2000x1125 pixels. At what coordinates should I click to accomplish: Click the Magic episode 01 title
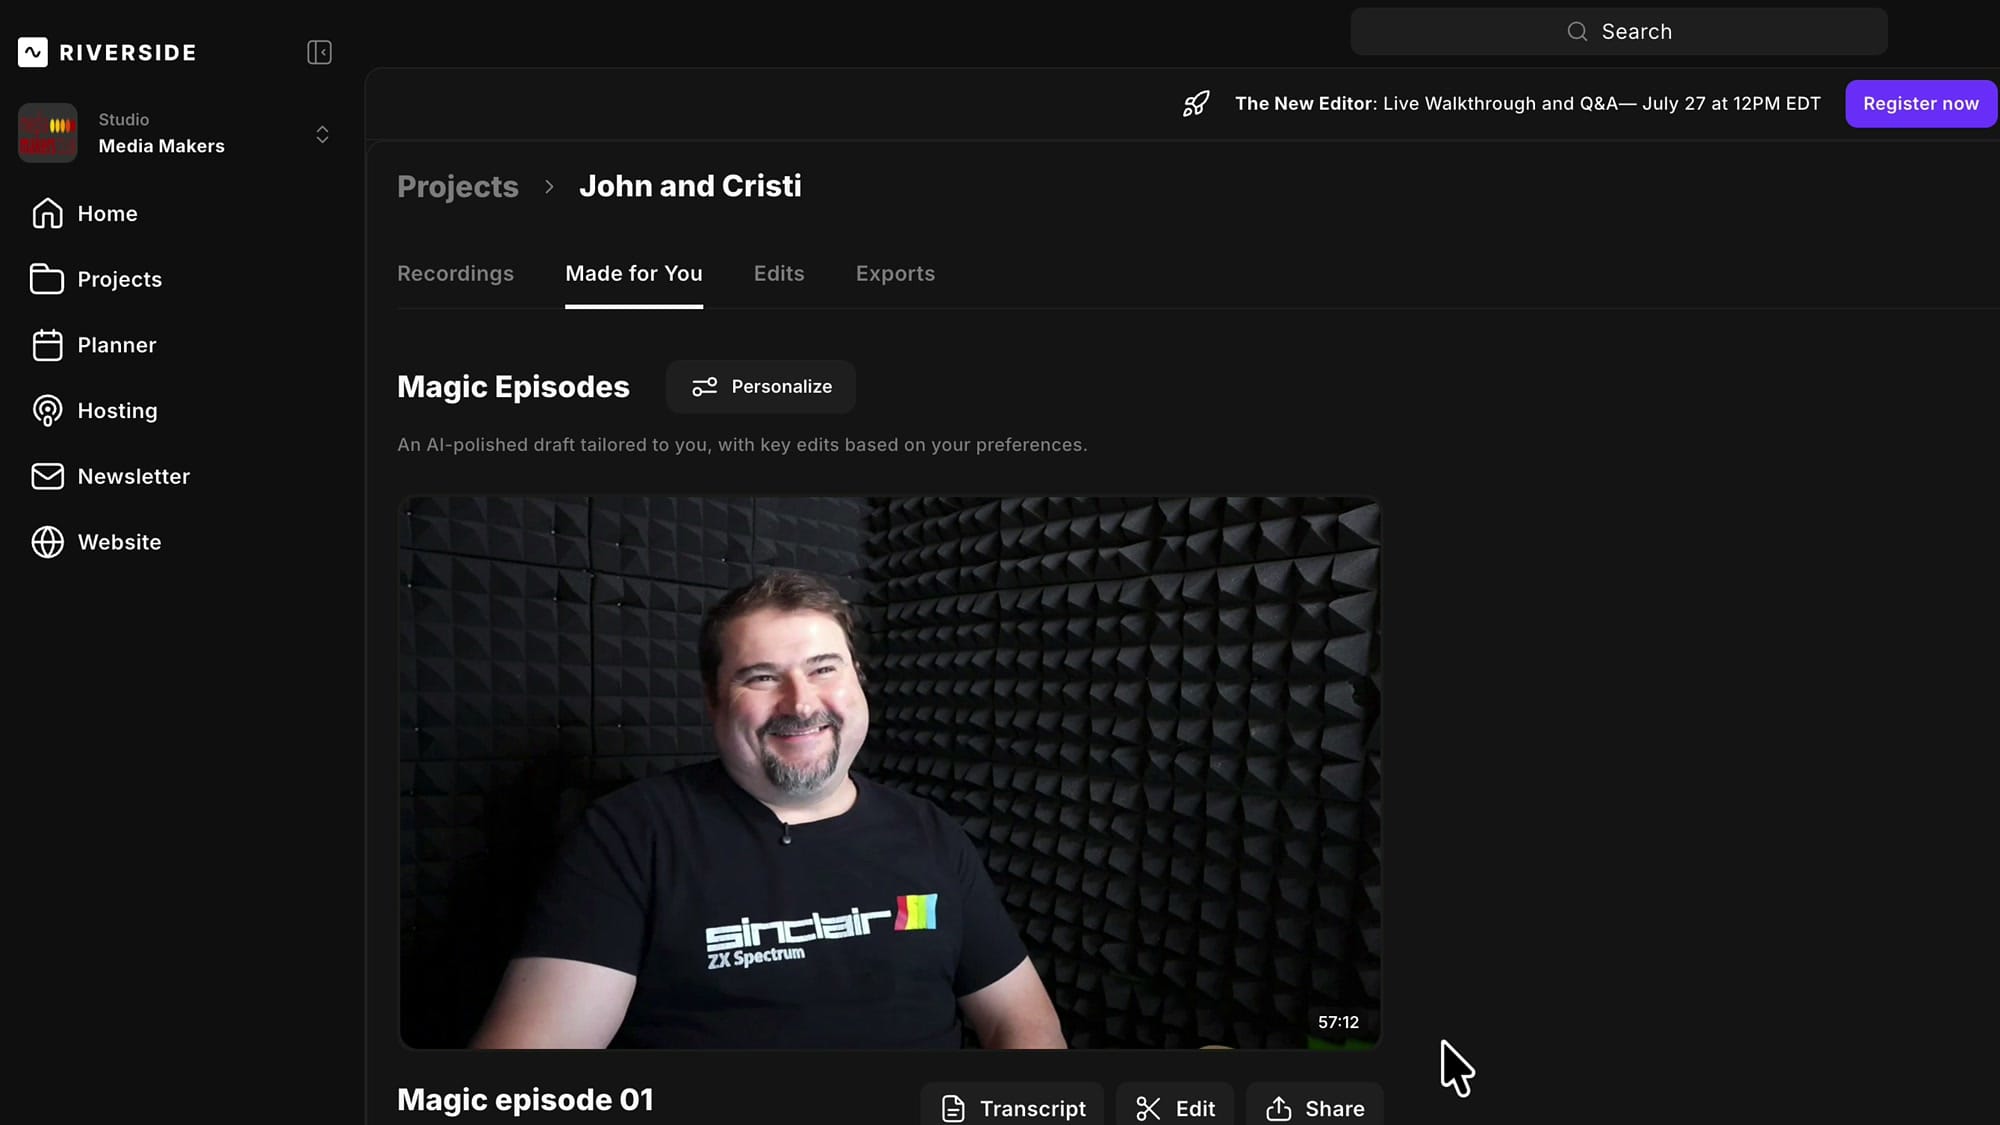coord(525,1100)
